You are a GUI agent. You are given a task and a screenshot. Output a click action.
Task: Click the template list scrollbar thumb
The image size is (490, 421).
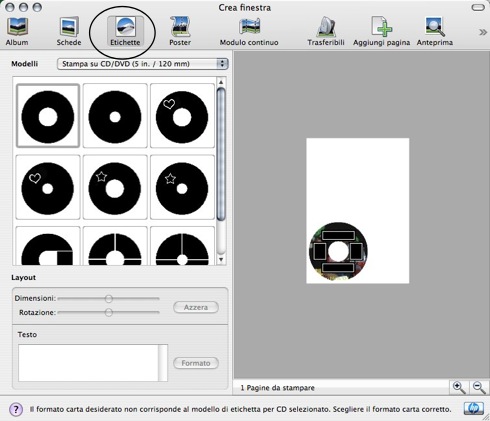[x=221, y=154]
